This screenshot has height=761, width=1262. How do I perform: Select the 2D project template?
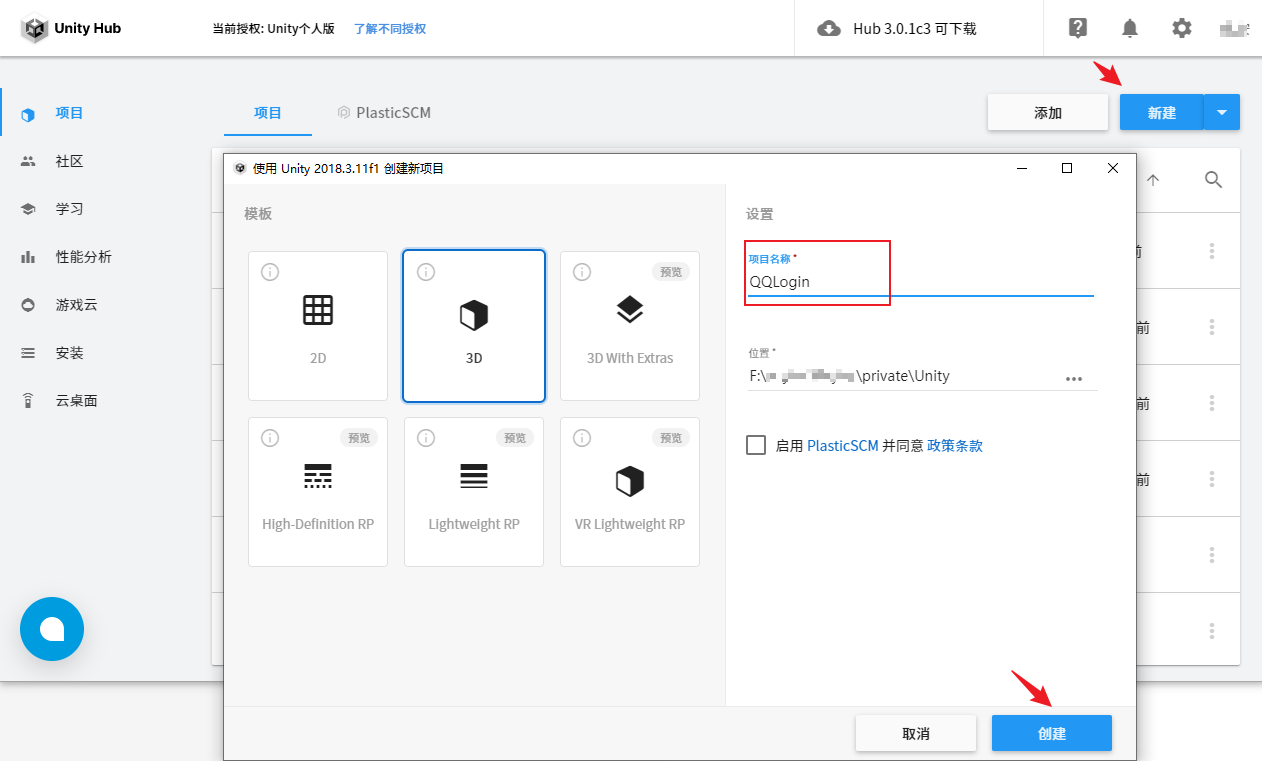point(317,325)
